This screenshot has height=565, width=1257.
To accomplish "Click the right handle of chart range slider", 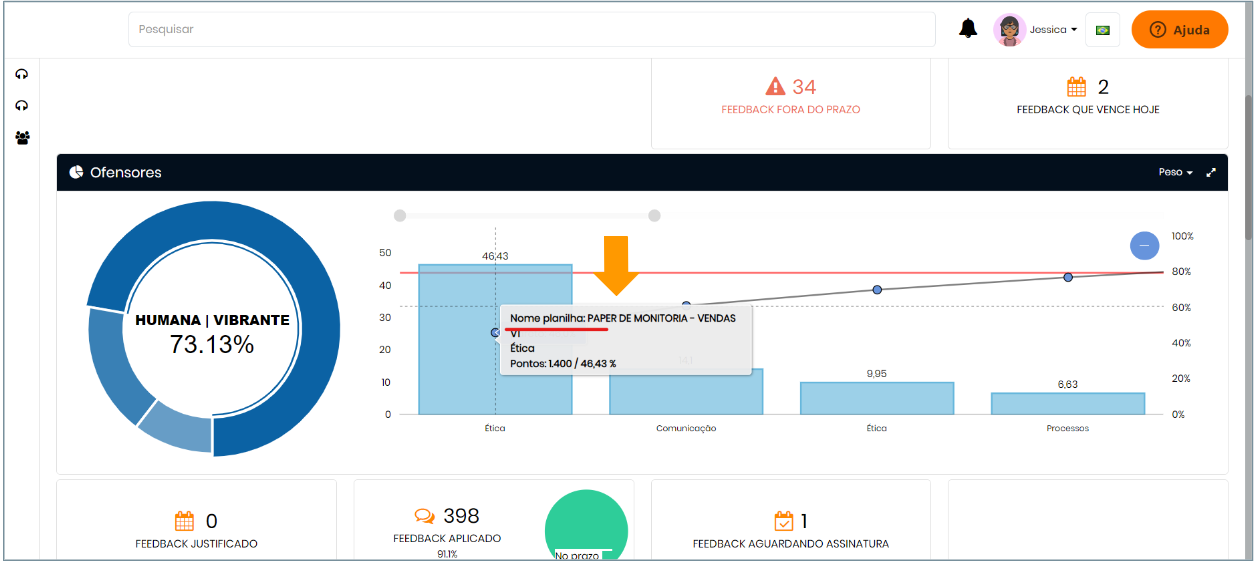I will click(x=654, y=215).
